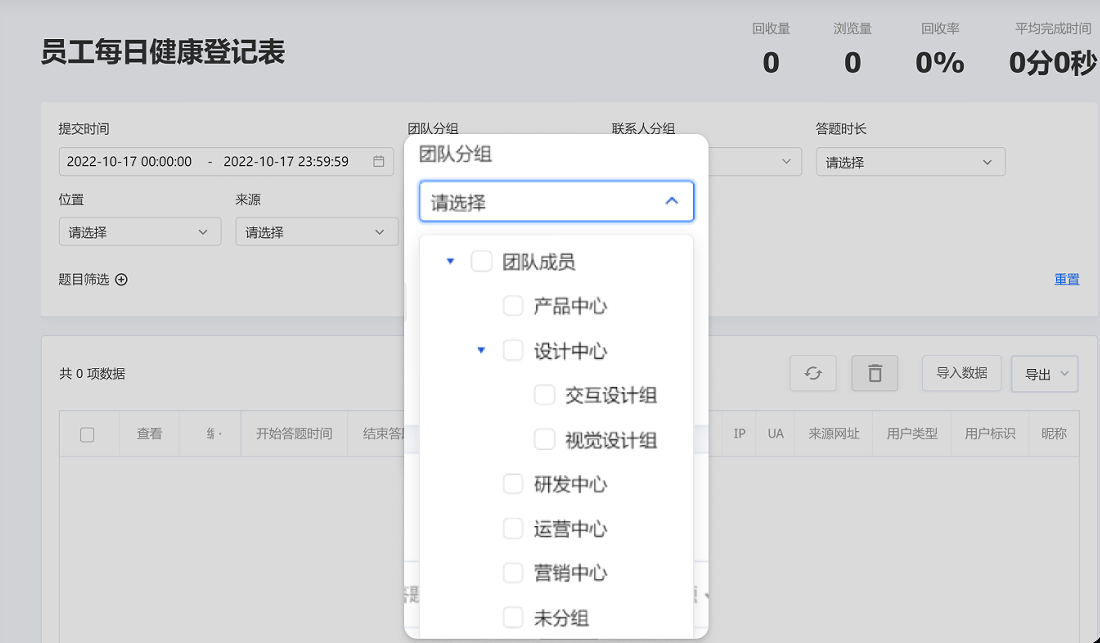
Task: Click the 题目筛选 label
Action: pos(83,279)
